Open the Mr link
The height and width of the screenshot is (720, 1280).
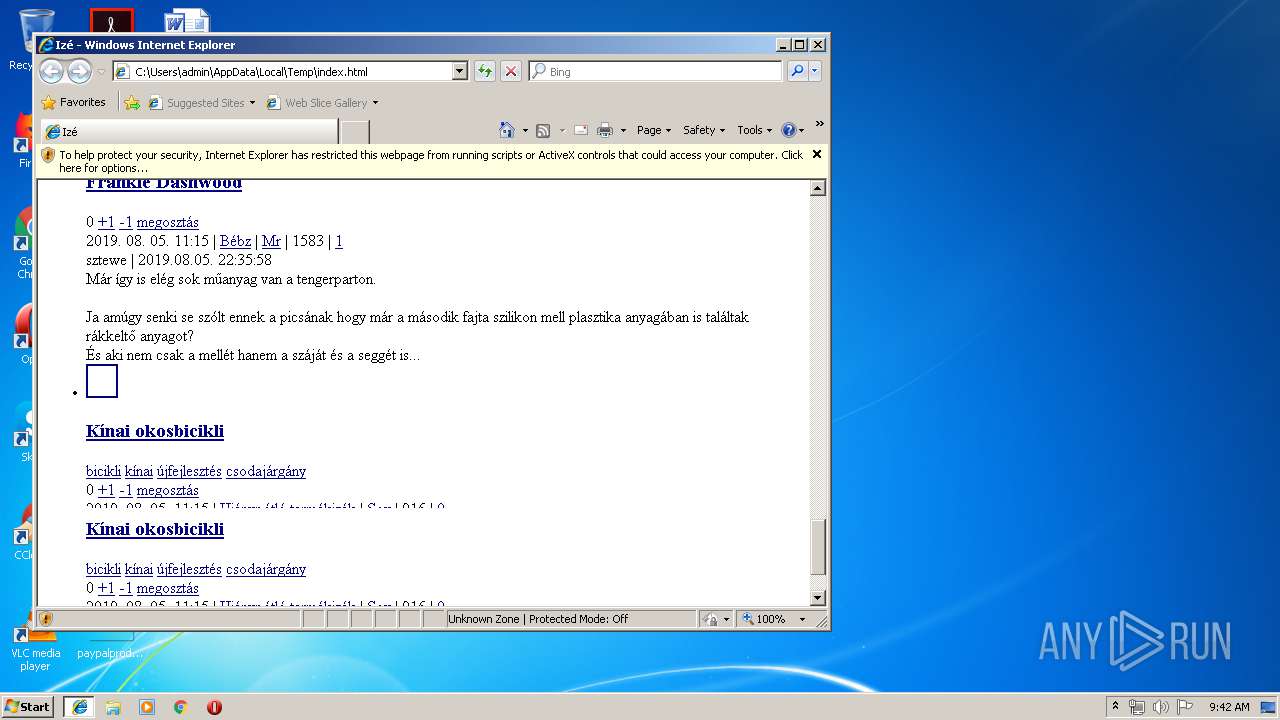(x=271, y=241)
